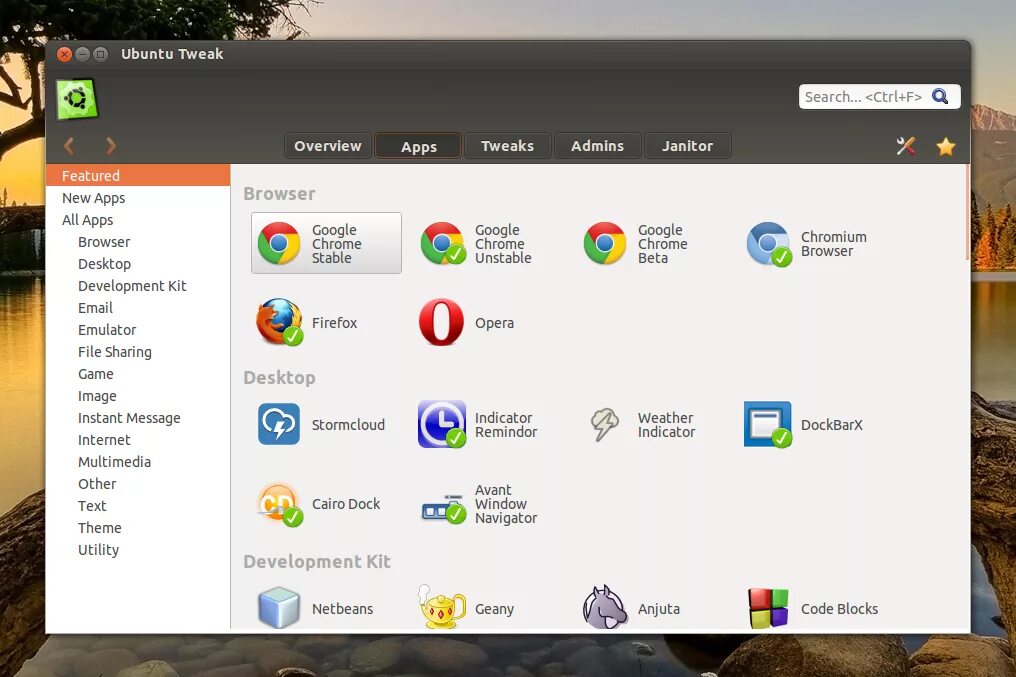
Task: Select the DockBarX icon
Action: pos(768,424)
